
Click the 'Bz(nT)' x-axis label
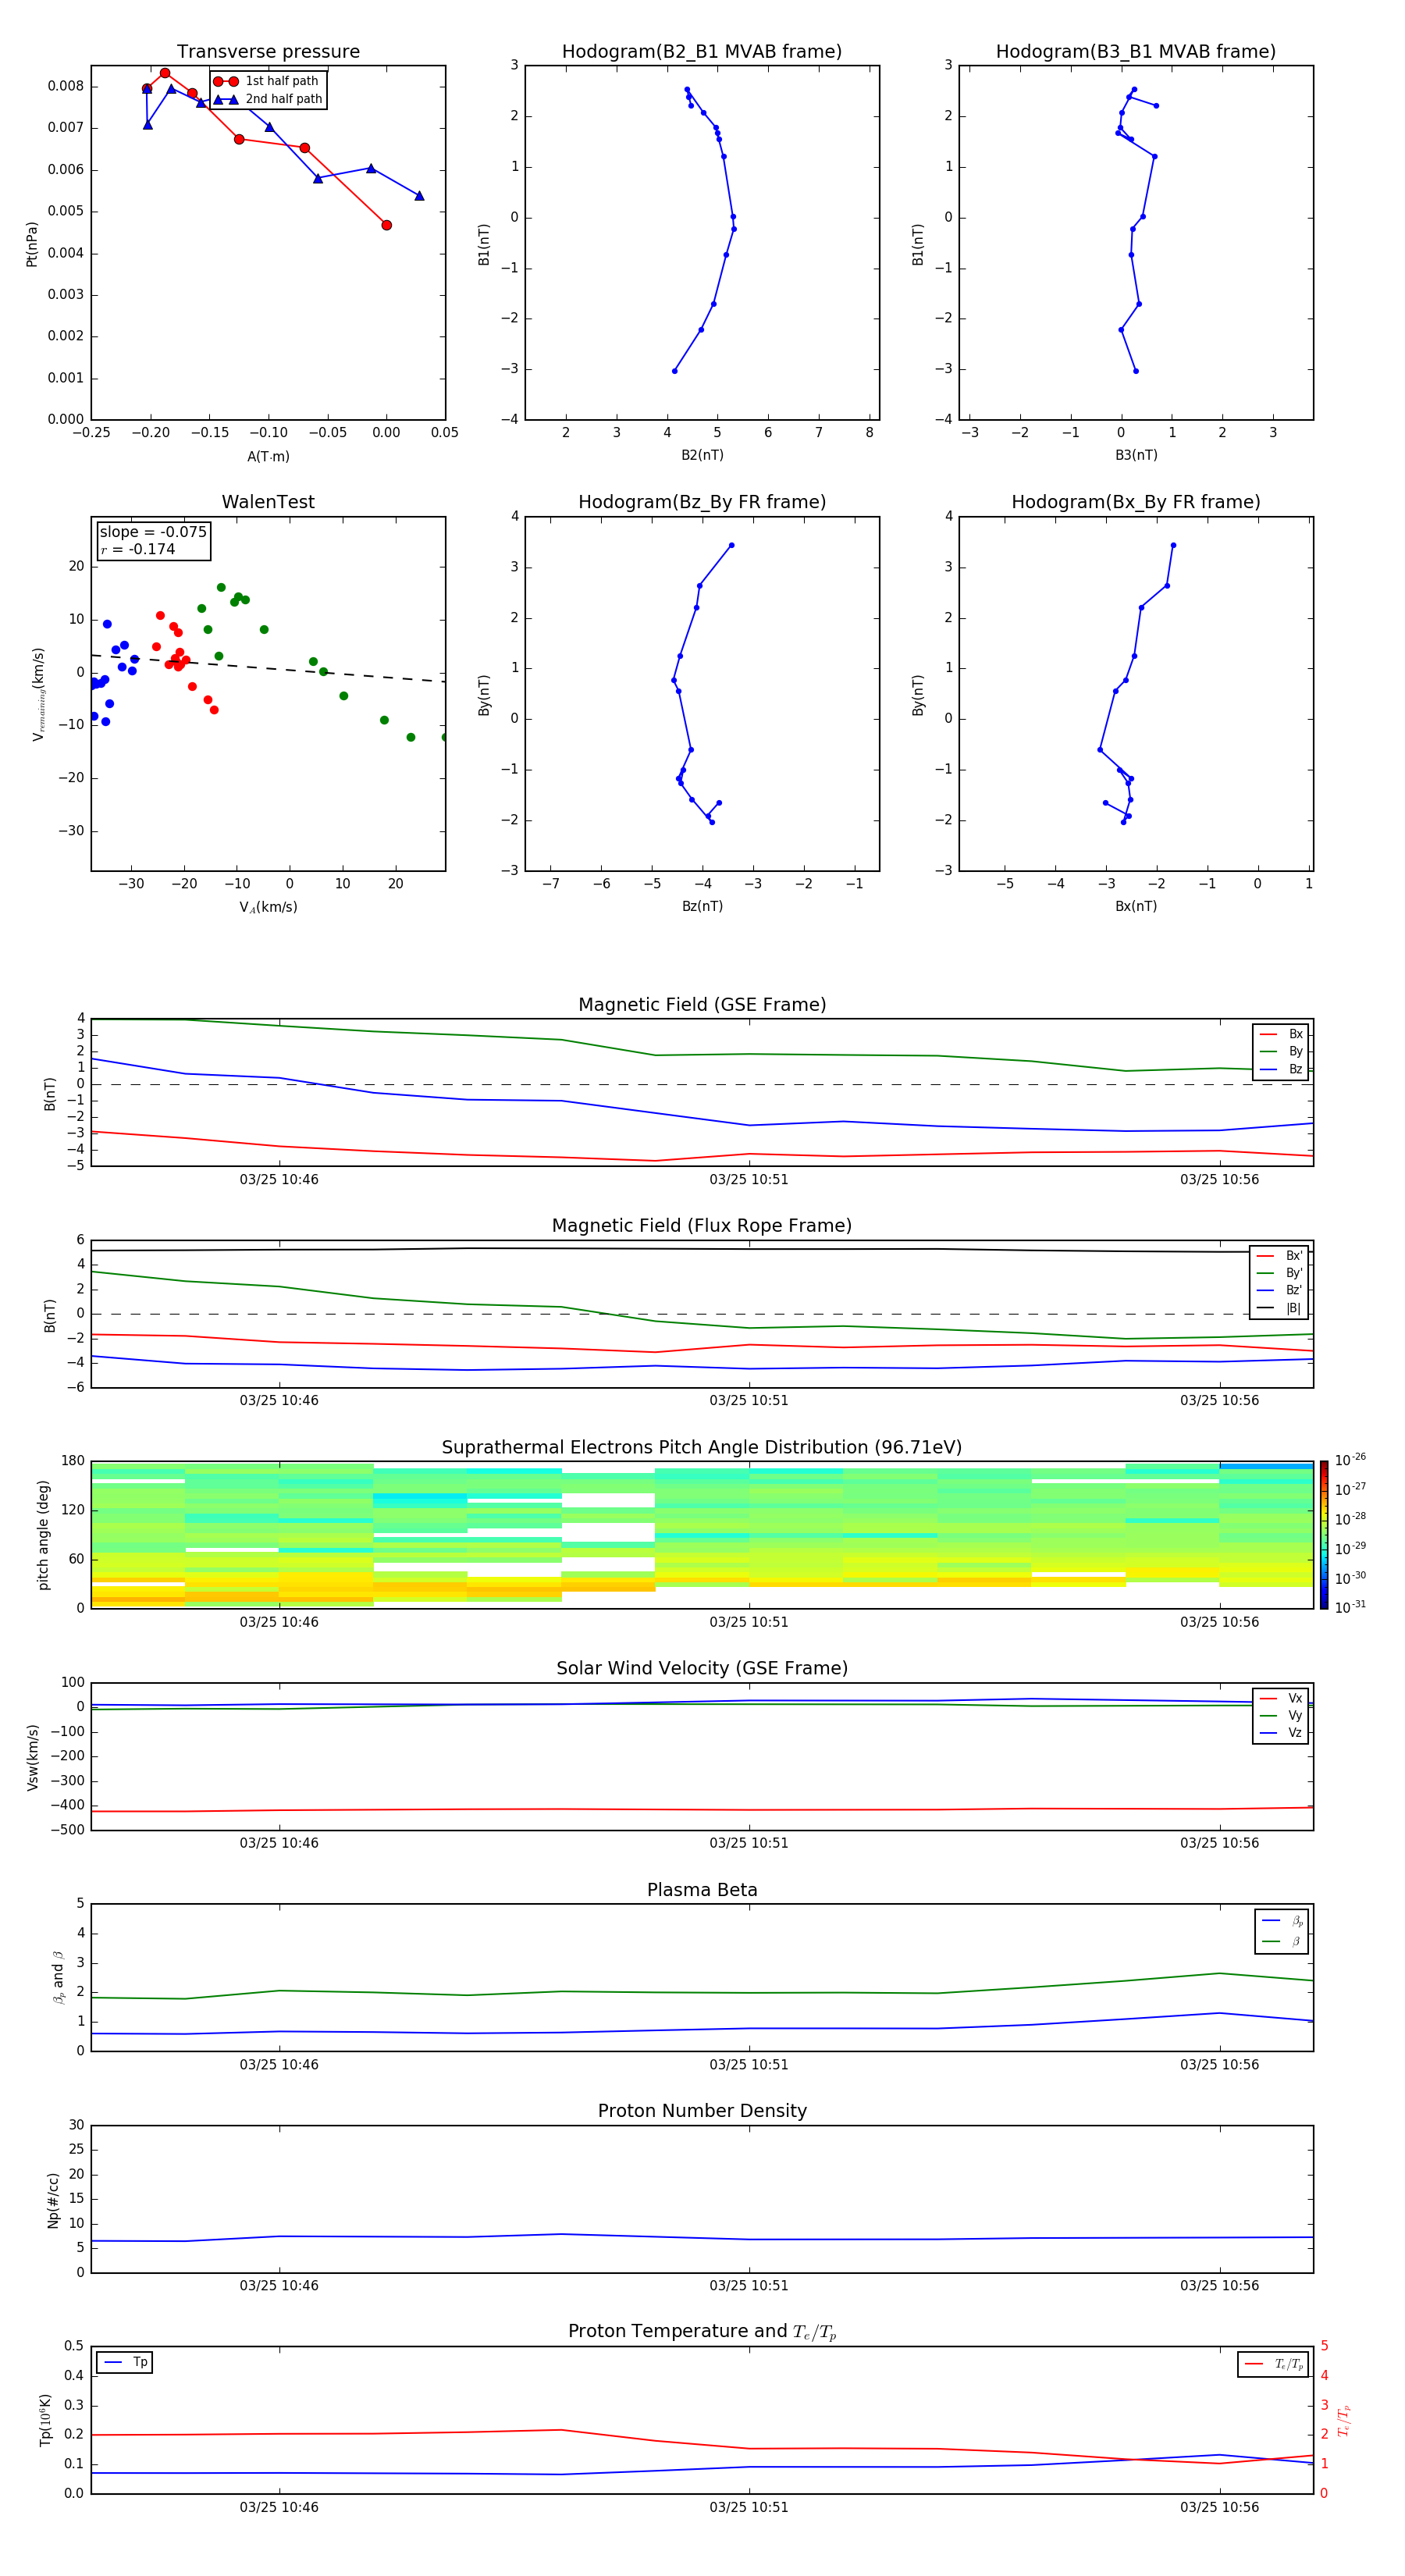pos(702,906)
